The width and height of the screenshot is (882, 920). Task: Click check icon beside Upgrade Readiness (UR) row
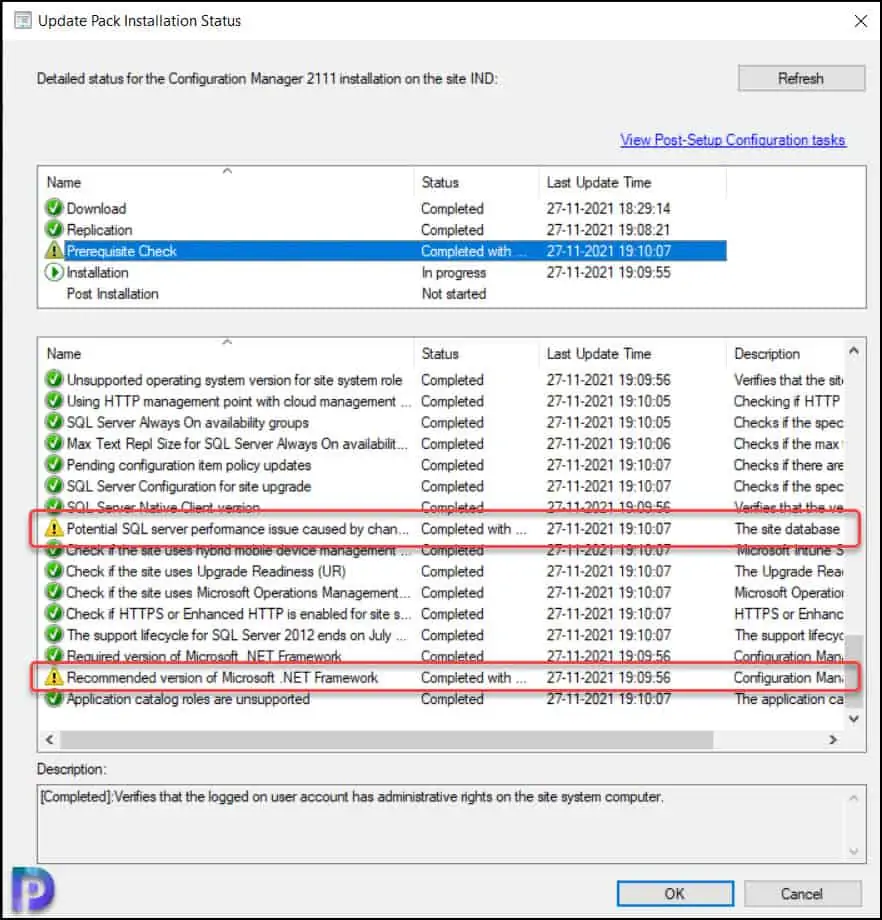pos(54,571)
